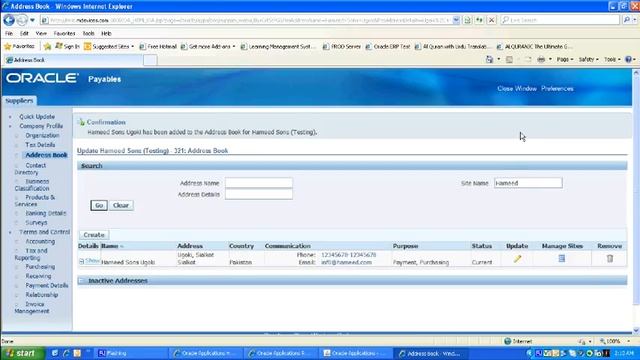Click the browser Forward arrow button
The image size is (640, 360).
pyautogui.click(x=22, y=20)
